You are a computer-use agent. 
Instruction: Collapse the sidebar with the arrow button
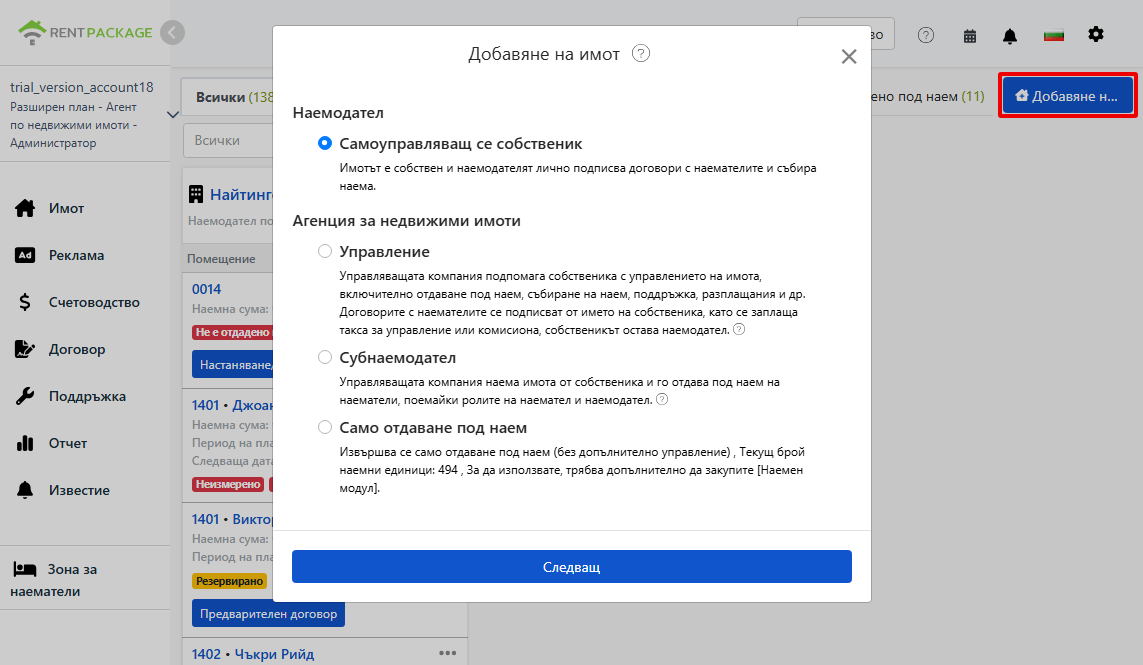173,33
